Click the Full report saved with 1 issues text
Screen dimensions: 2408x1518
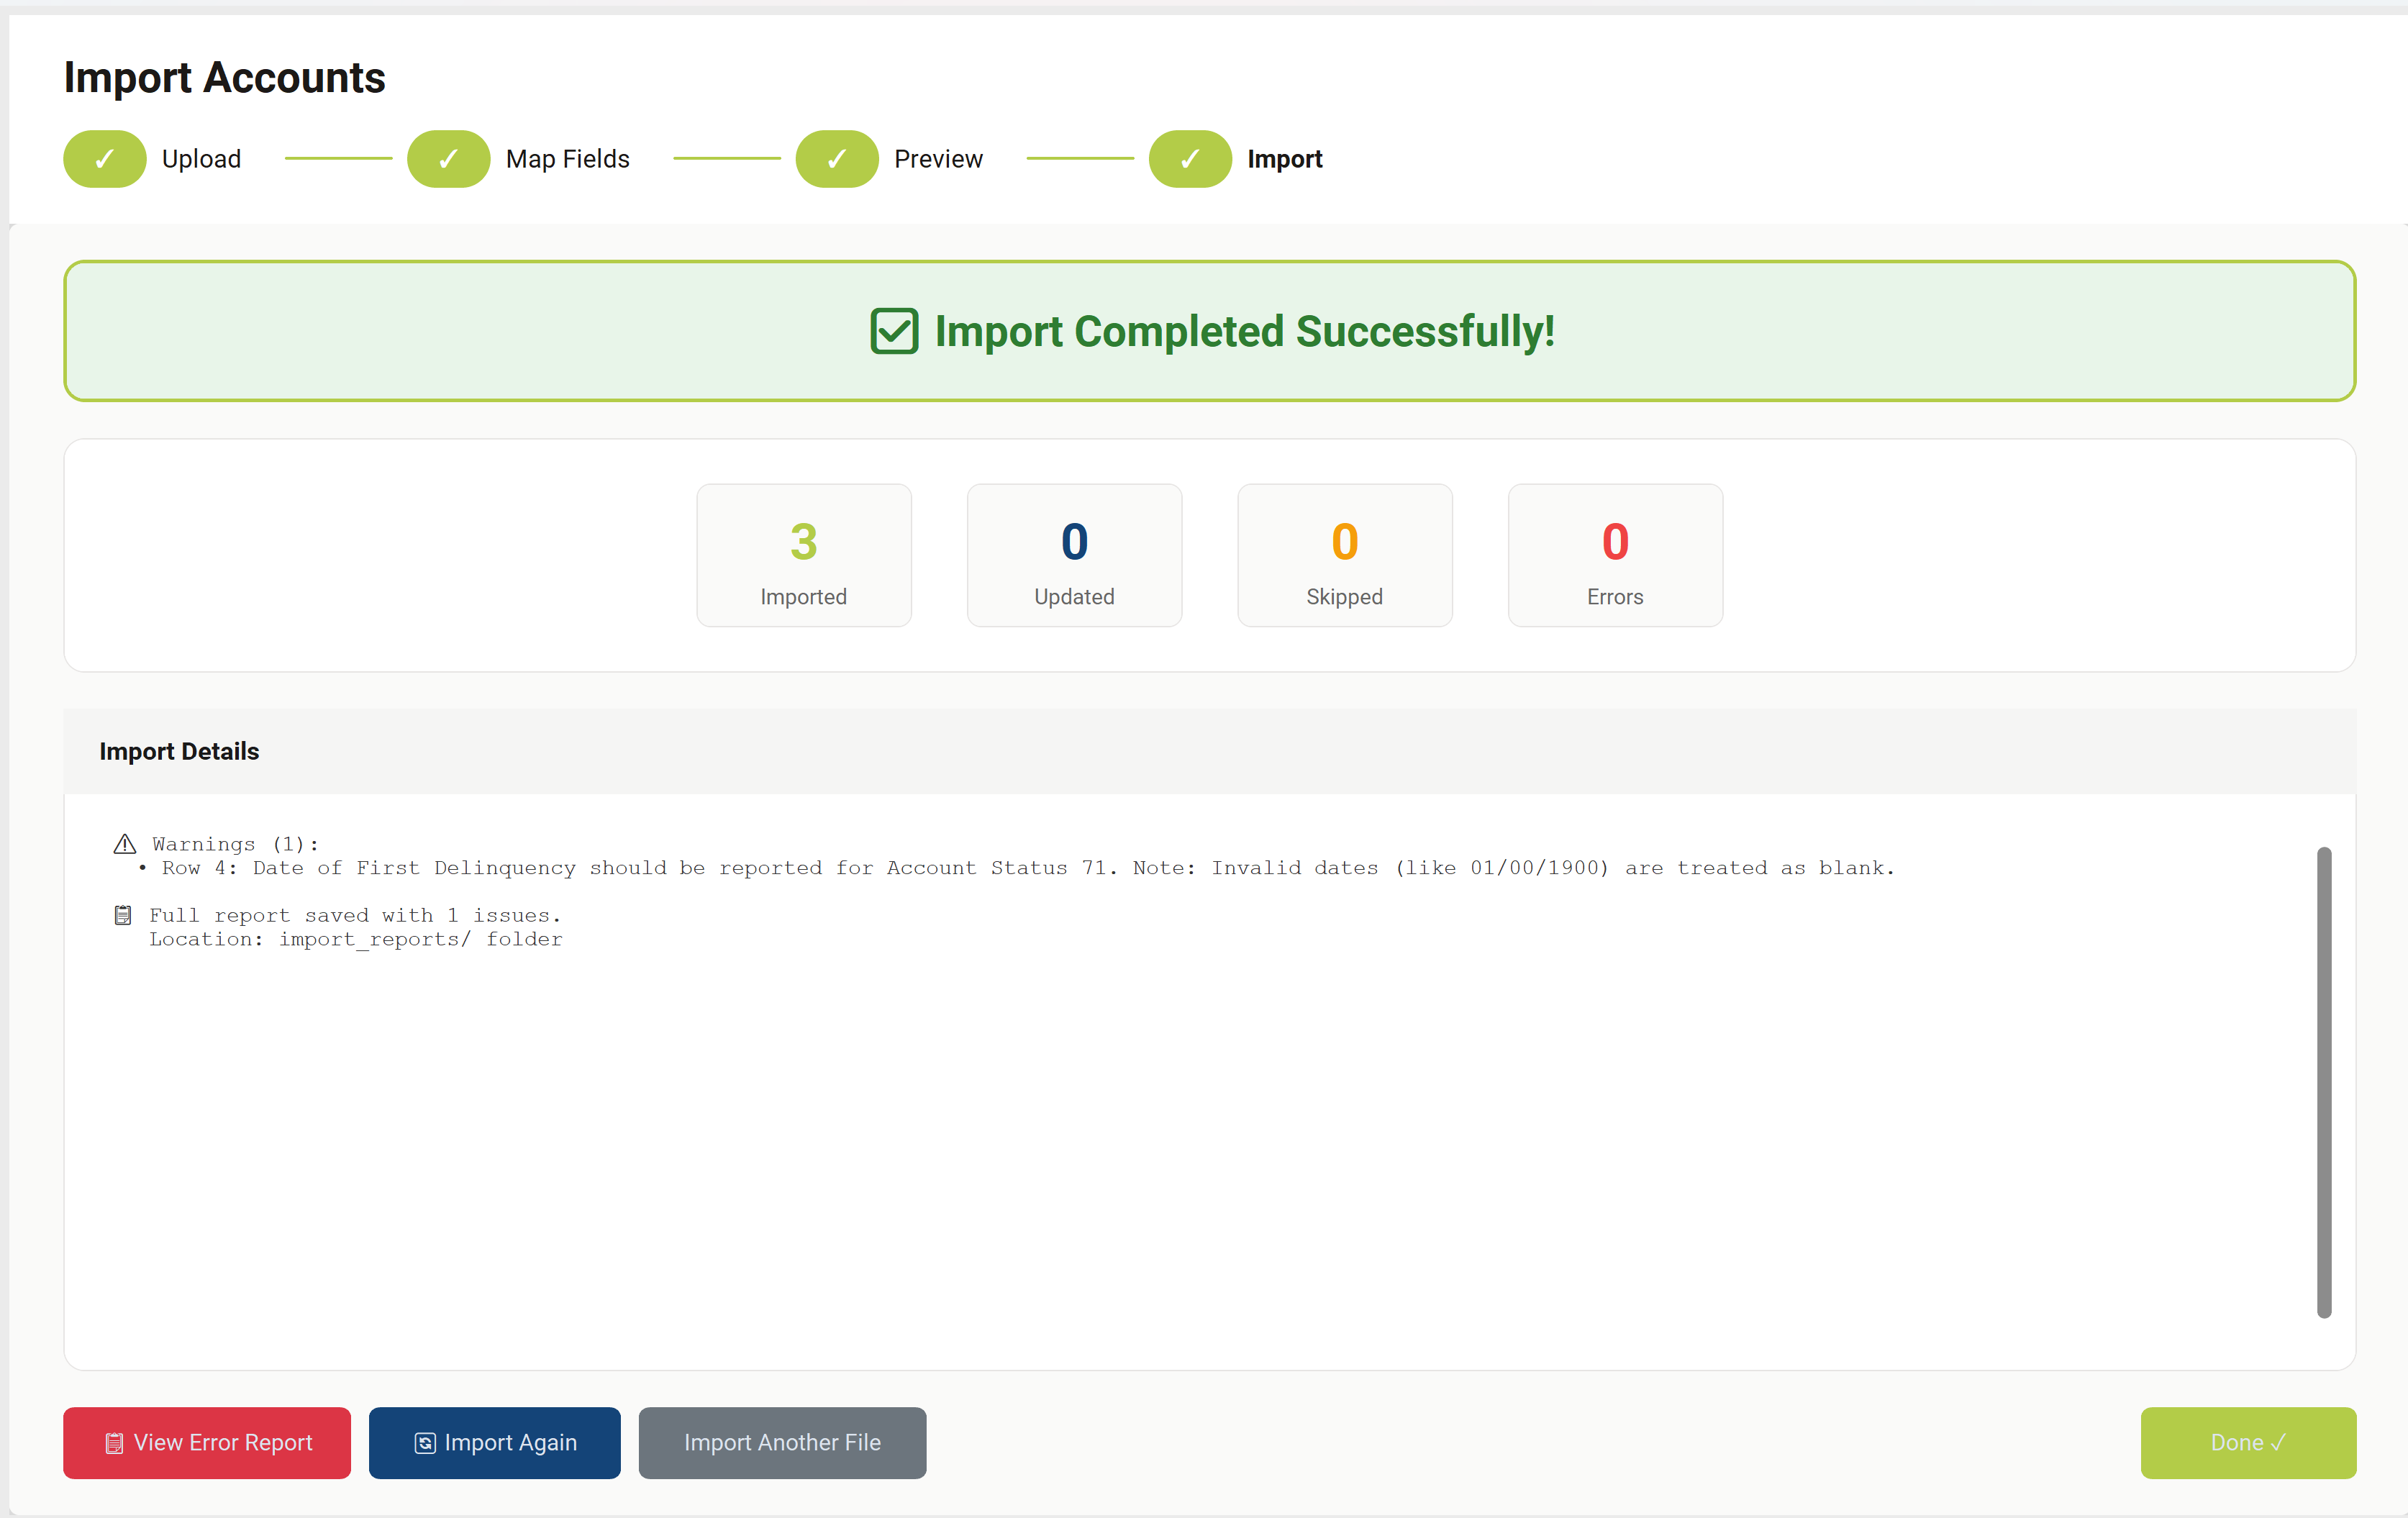click(355, 915)
